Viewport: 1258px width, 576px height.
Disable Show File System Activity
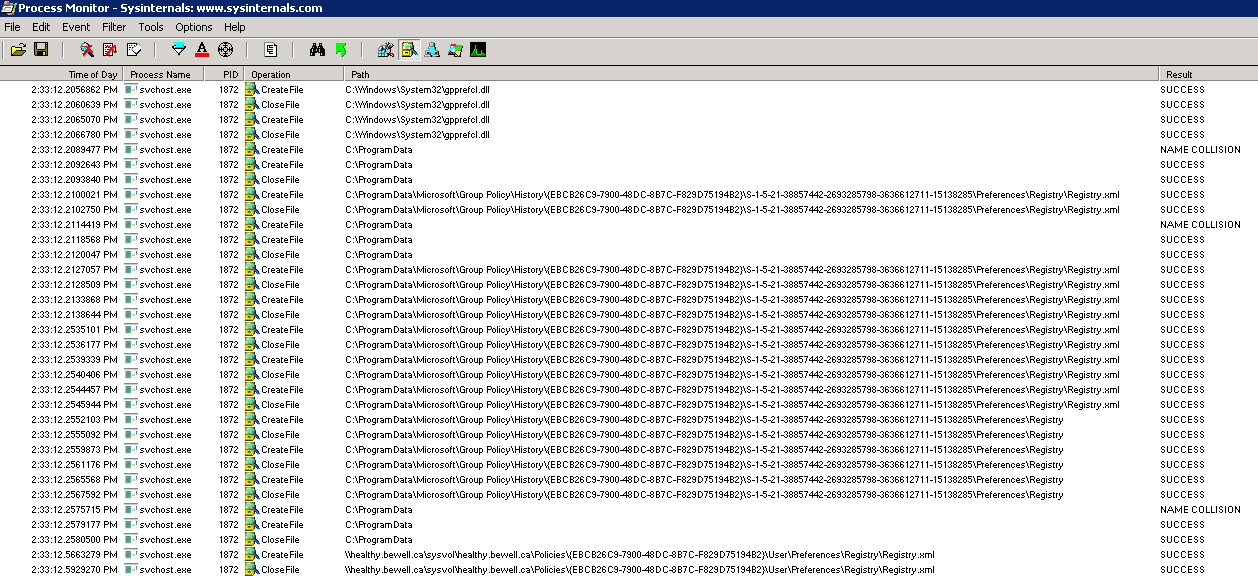coord(409,49)
